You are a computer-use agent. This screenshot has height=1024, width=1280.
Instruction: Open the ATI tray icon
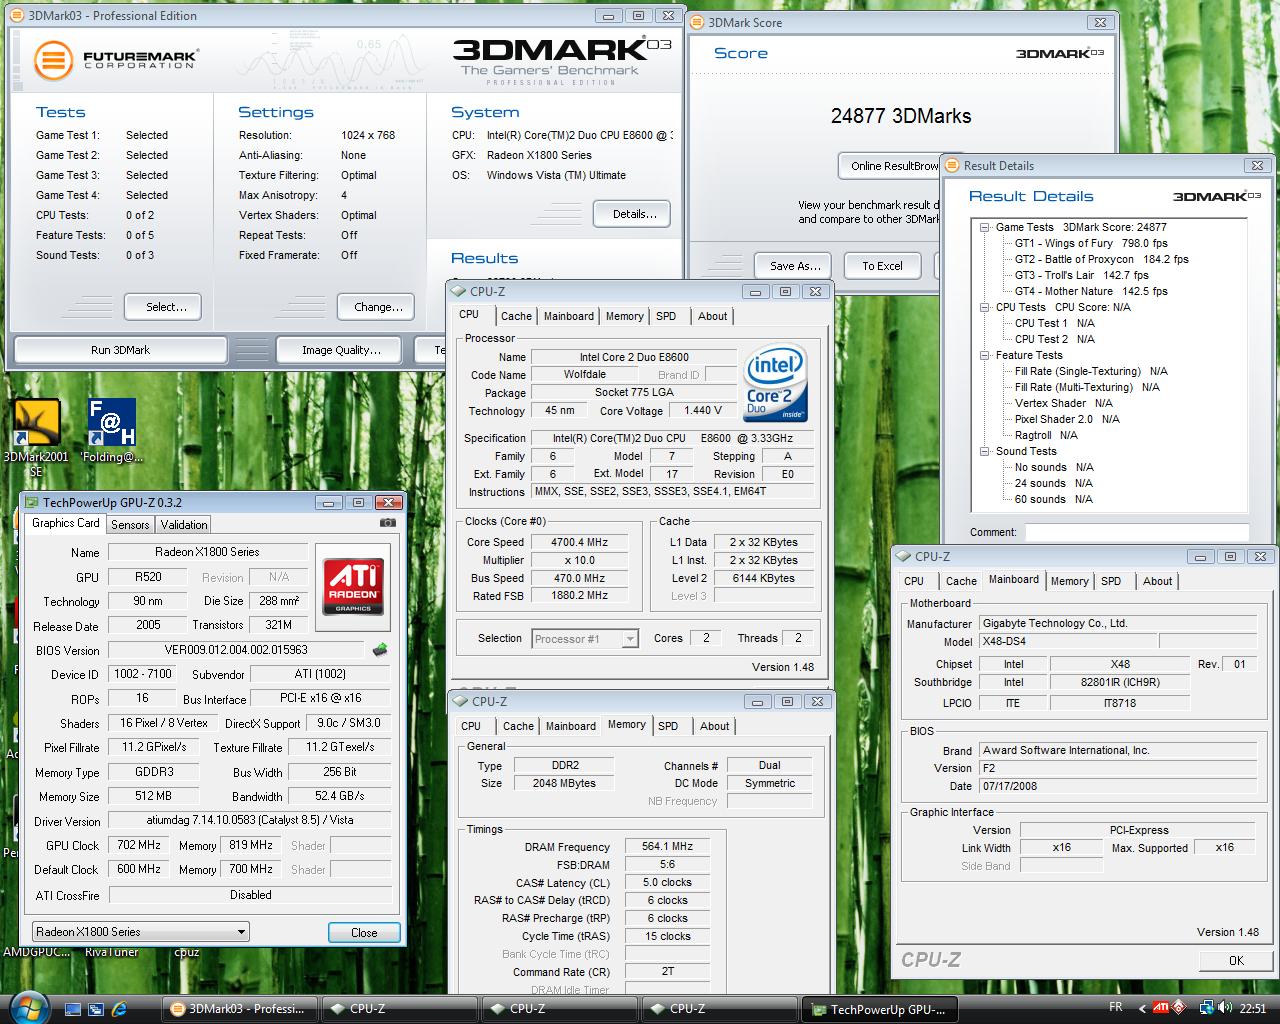click(x=1162, y=1008)
